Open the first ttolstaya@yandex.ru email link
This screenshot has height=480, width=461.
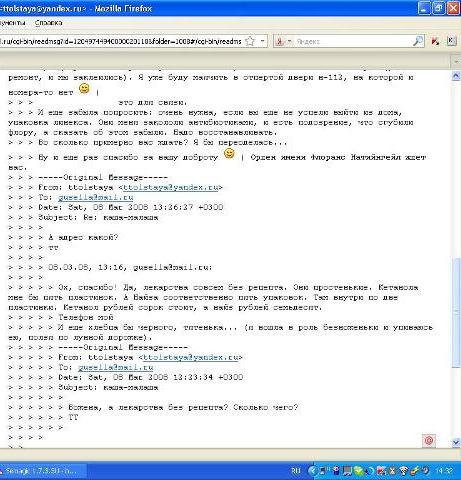tap(171, 187)
